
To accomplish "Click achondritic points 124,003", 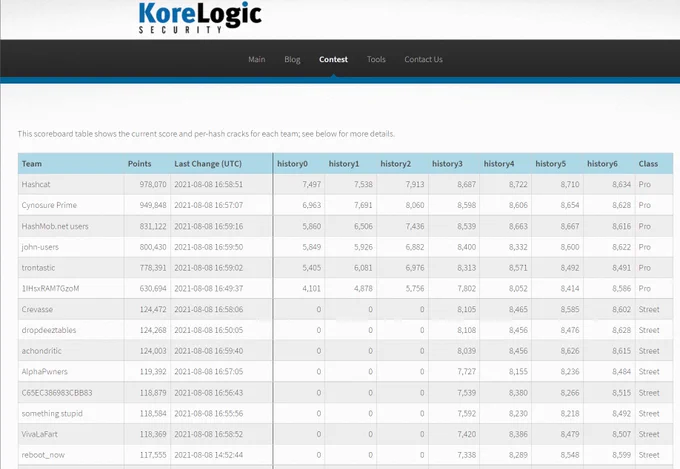I will coord(153,351).
